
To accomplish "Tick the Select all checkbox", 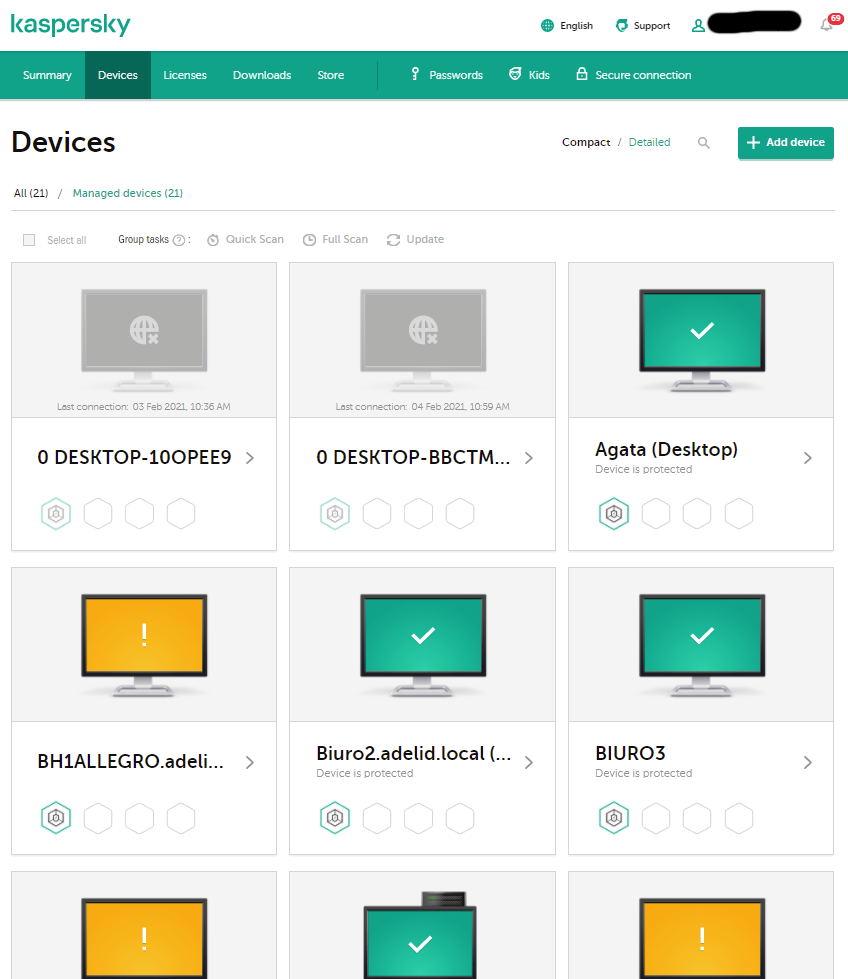I will pyautogui.click(x=29, y=240).
